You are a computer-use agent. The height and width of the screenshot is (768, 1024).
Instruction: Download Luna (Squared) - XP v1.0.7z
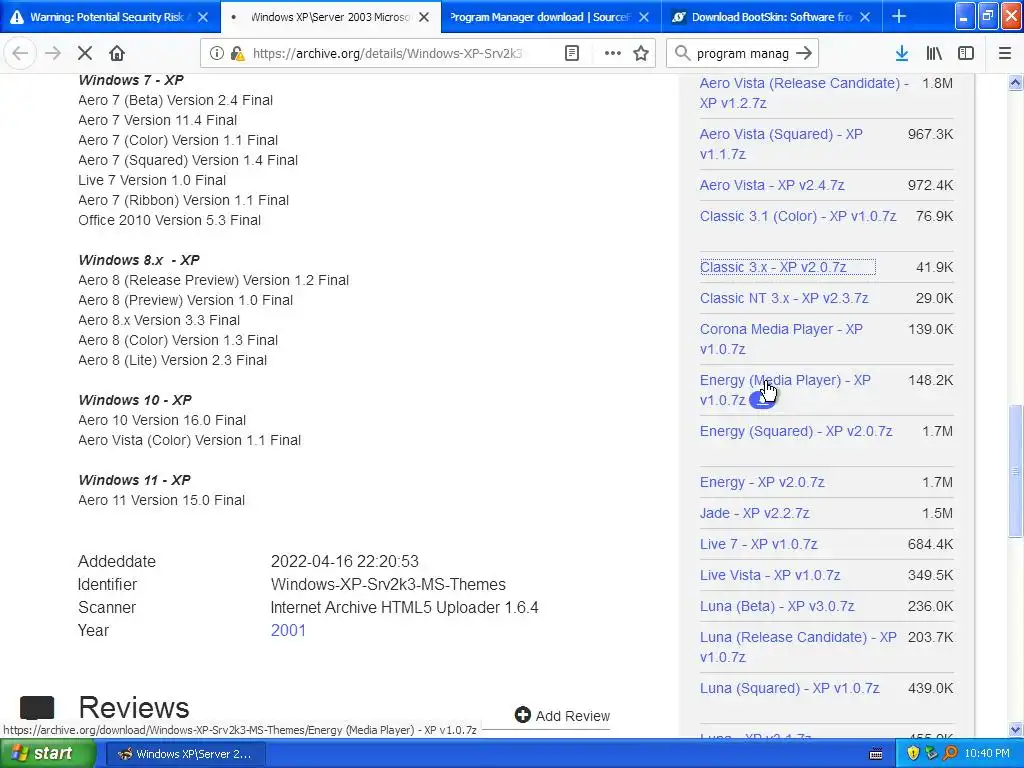click(790, 688)
